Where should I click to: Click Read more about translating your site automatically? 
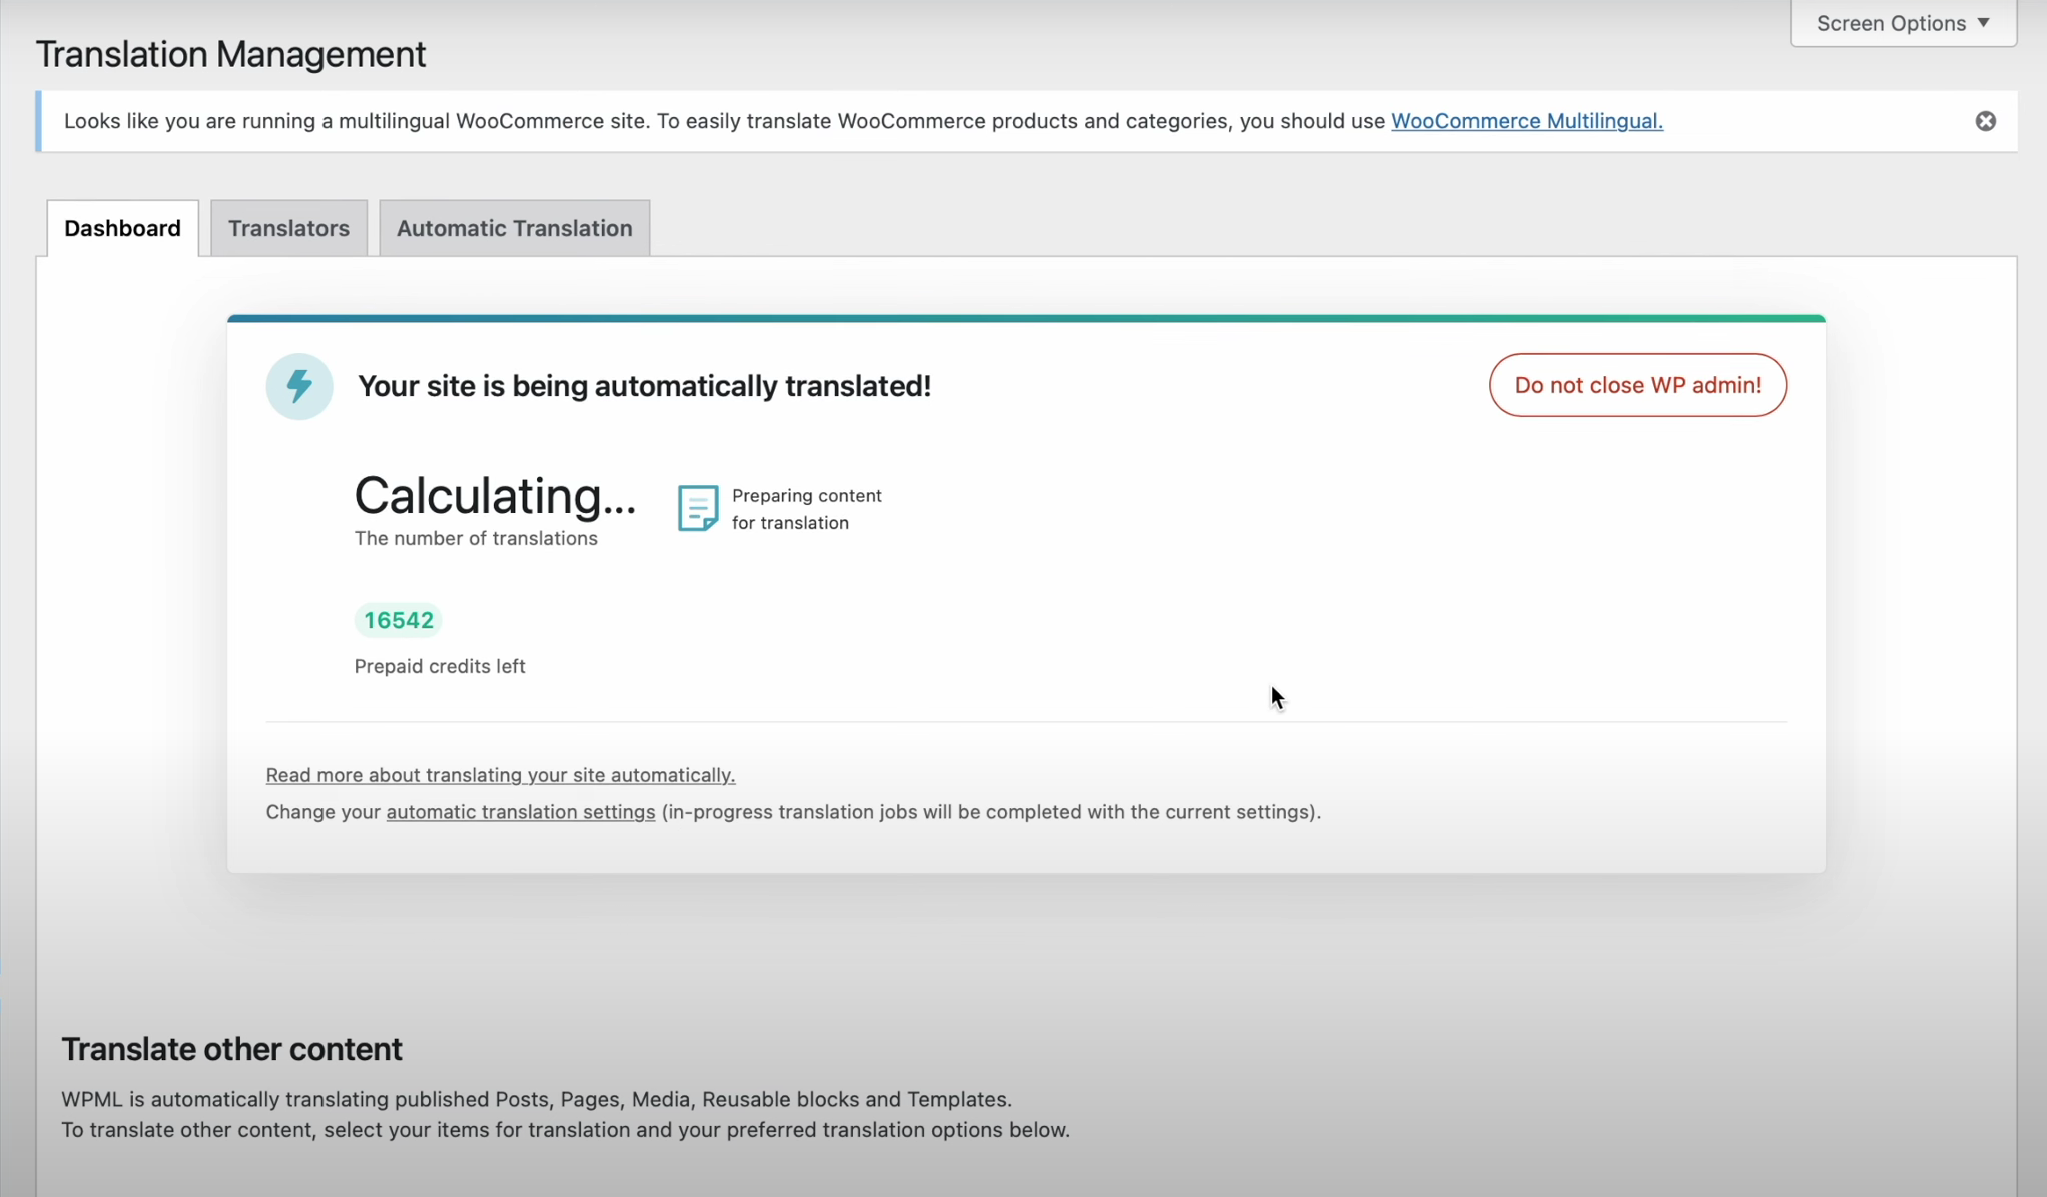500,775
